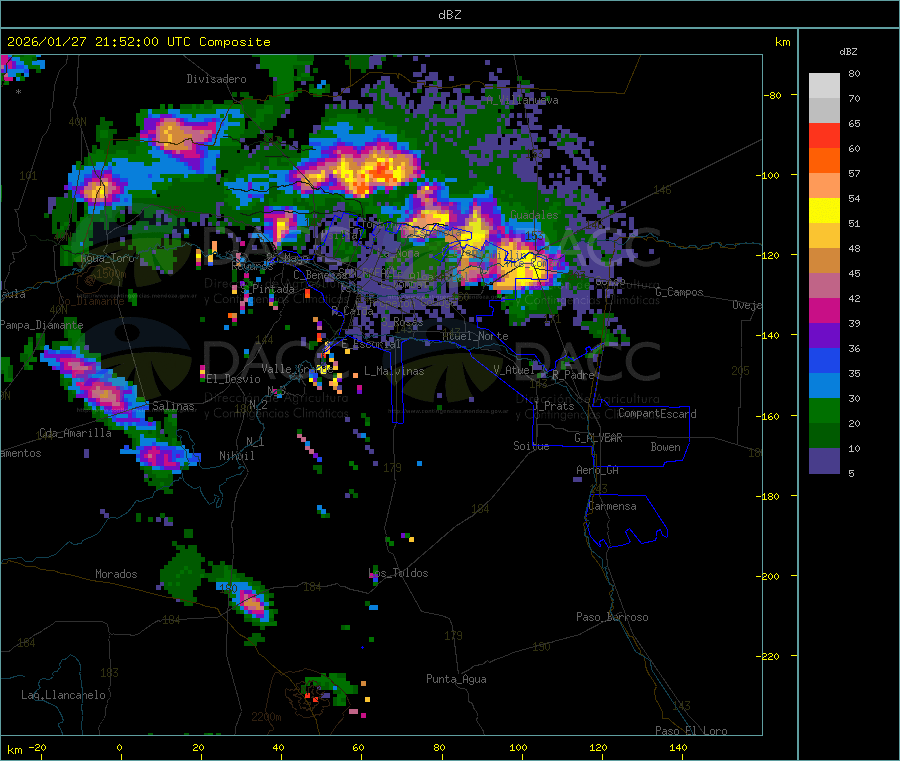Viewport: 900px width, 761px height.
Task: Select the light blue 30–35 dBZ legend swatch
Action: [824, 386]
